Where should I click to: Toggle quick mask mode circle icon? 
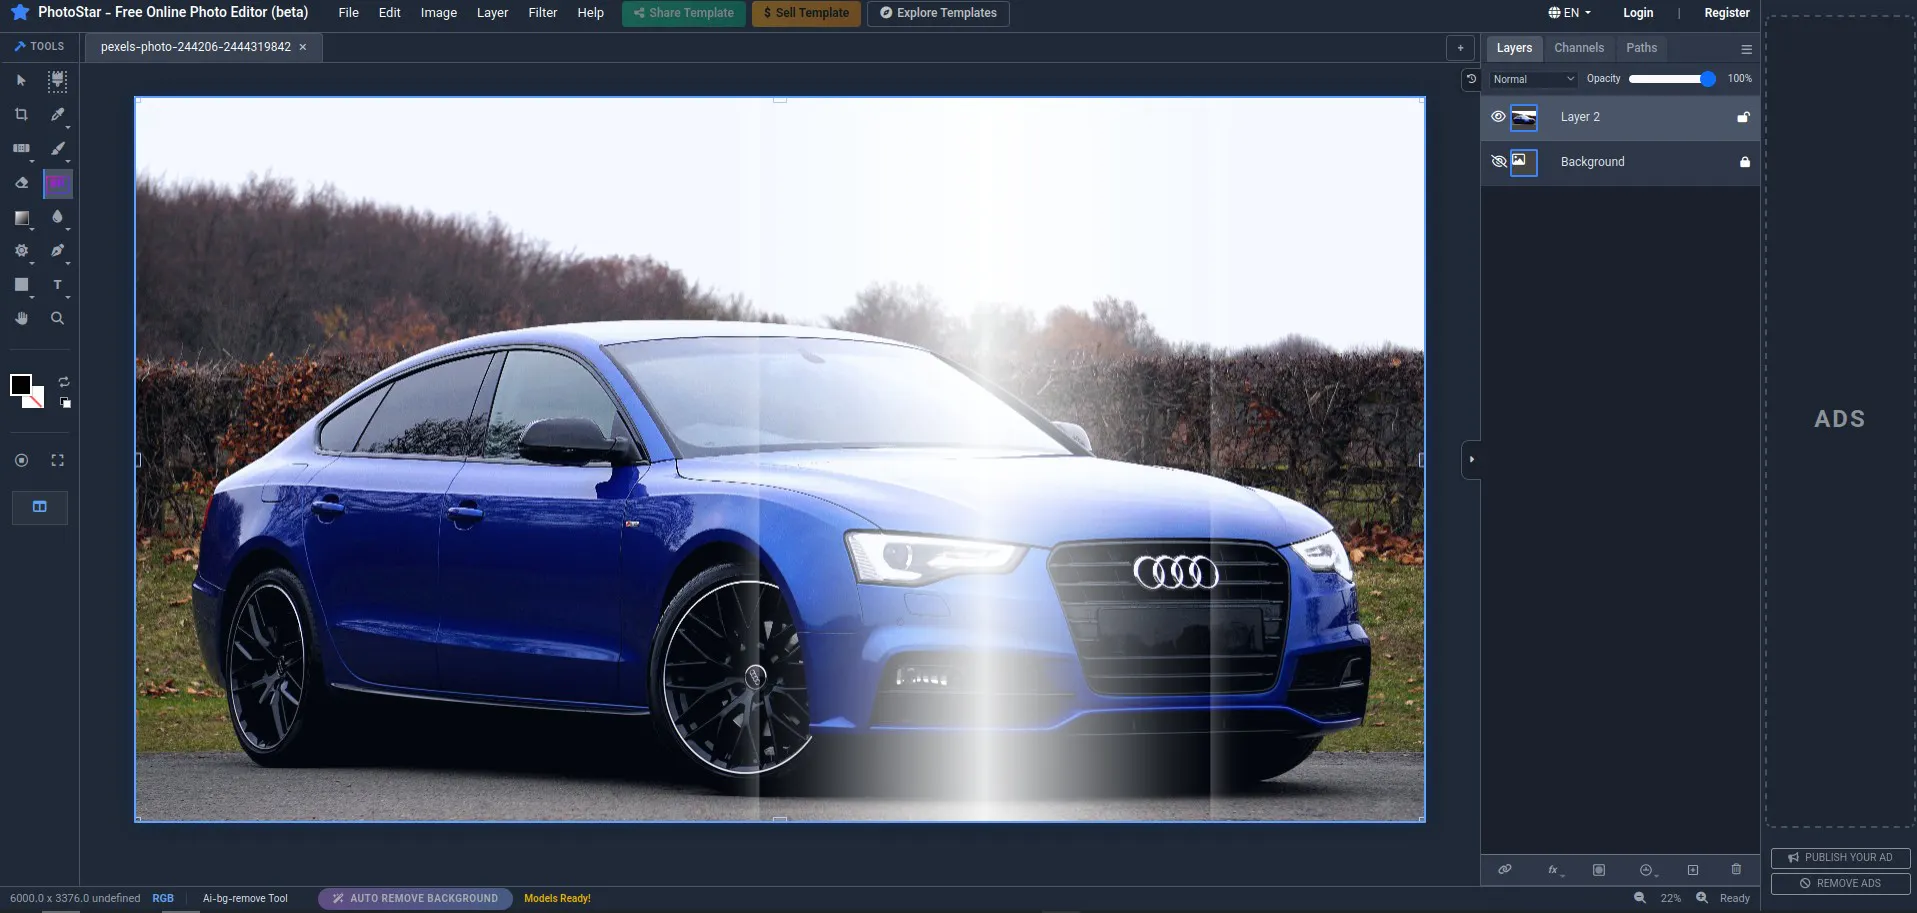coord(21,460)
